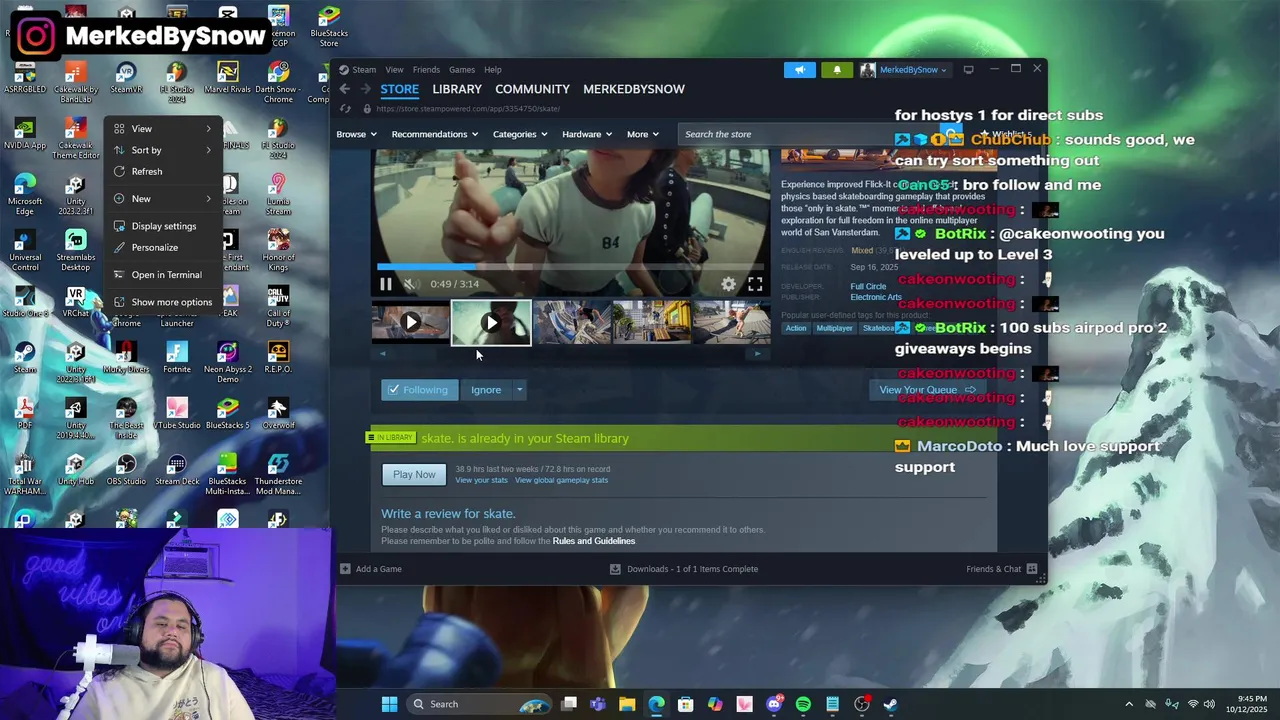This screenshot has width=1280, height=720.
Task: Open the Help menu
Action: coord(493,69)
